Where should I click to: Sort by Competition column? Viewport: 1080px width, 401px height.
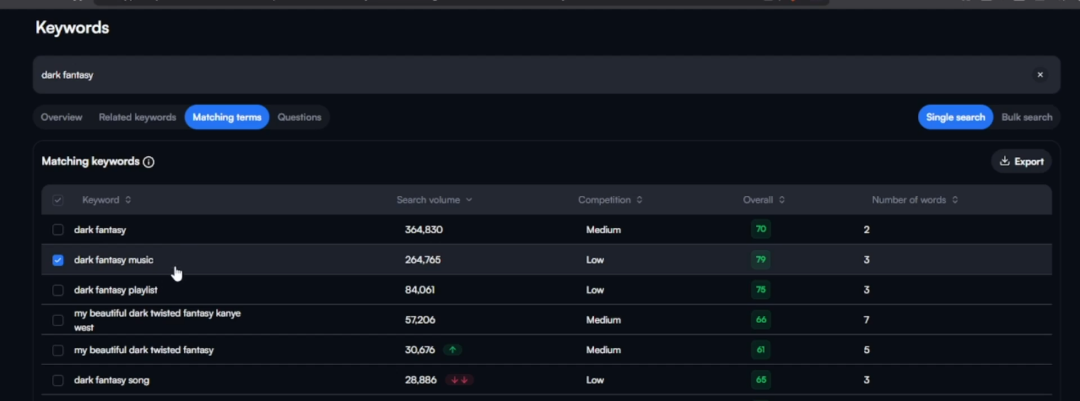pos(610,200)
